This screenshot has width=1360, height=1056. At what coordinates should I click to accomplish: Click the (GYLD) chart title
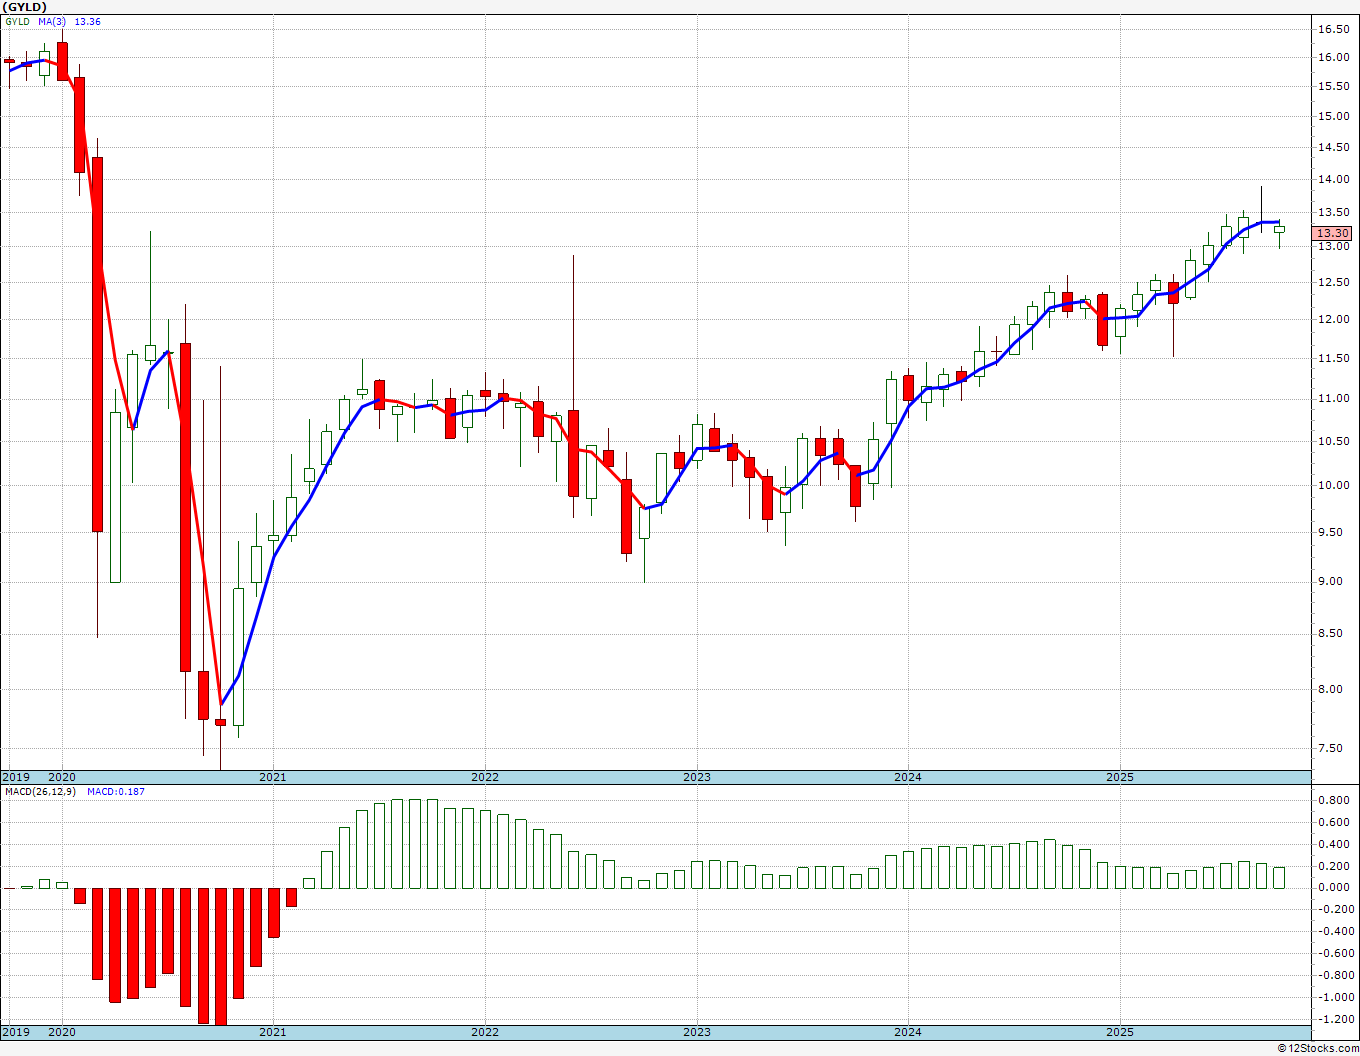click(26, 7)
